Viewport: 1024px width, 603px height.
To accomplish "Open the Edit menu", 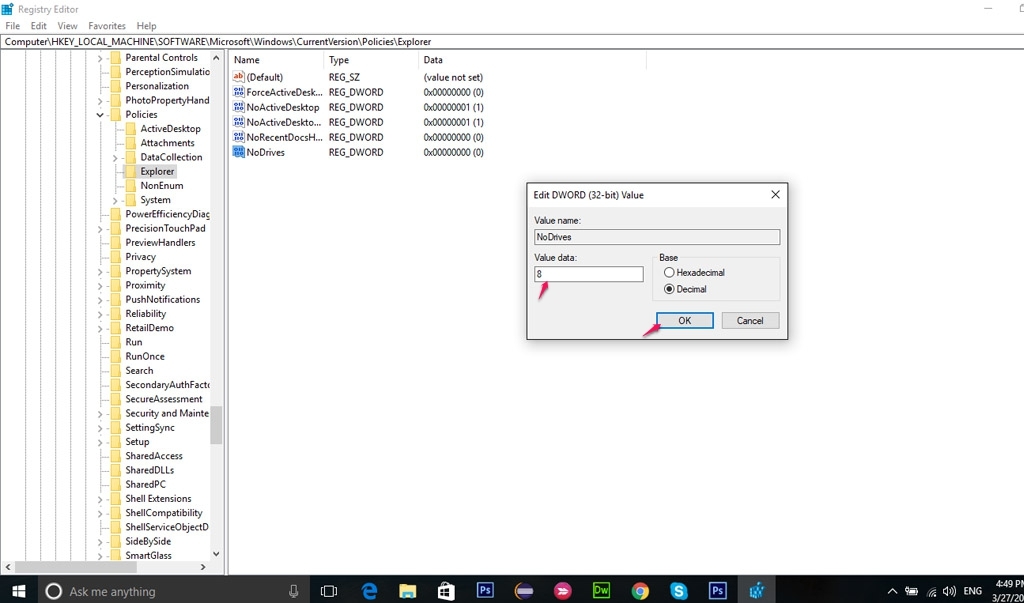I will click(x=39, y=26).
